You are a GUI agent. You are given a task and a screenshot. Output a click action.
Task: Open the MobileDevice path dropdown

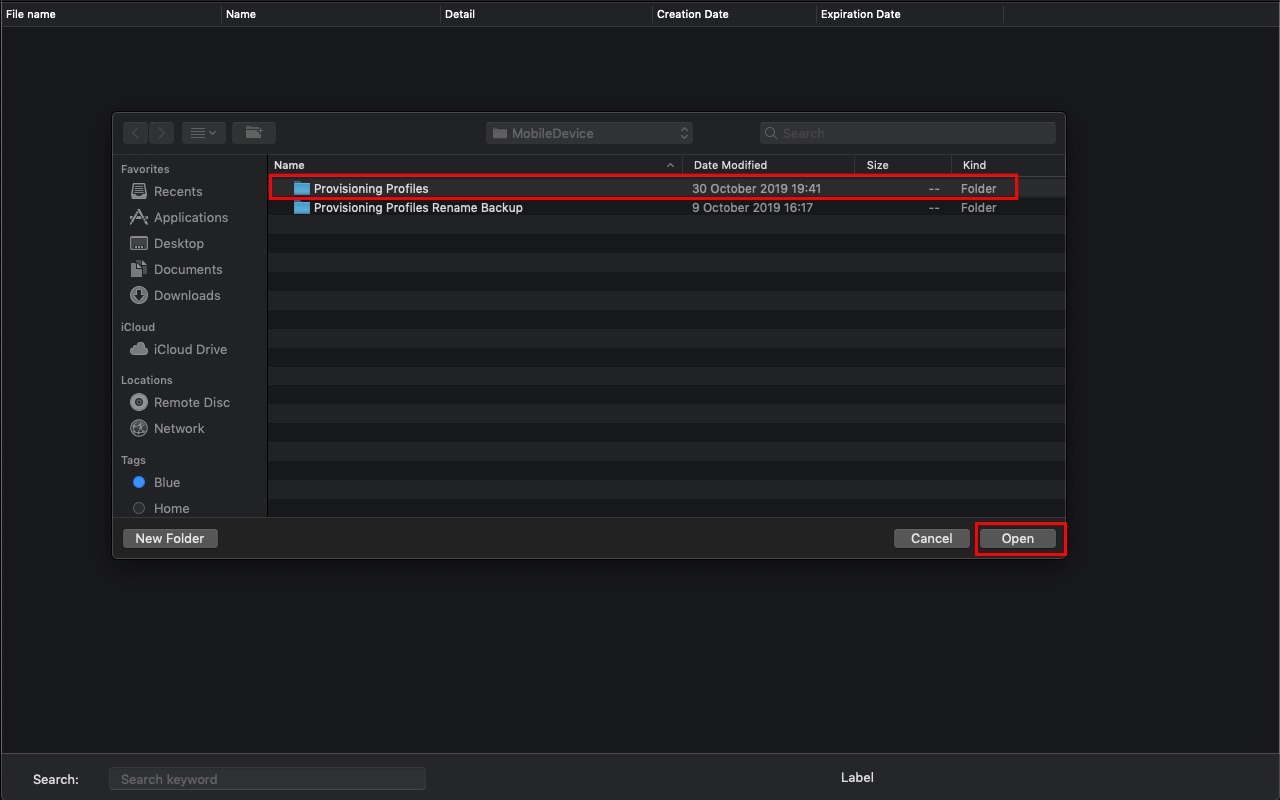[589, 133]
